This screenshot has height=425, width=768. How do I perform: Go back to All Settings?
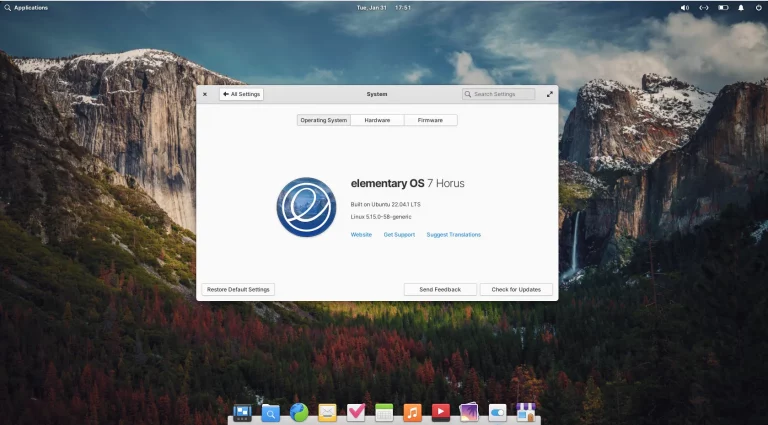pyautogui.click(x=241, y=94)
